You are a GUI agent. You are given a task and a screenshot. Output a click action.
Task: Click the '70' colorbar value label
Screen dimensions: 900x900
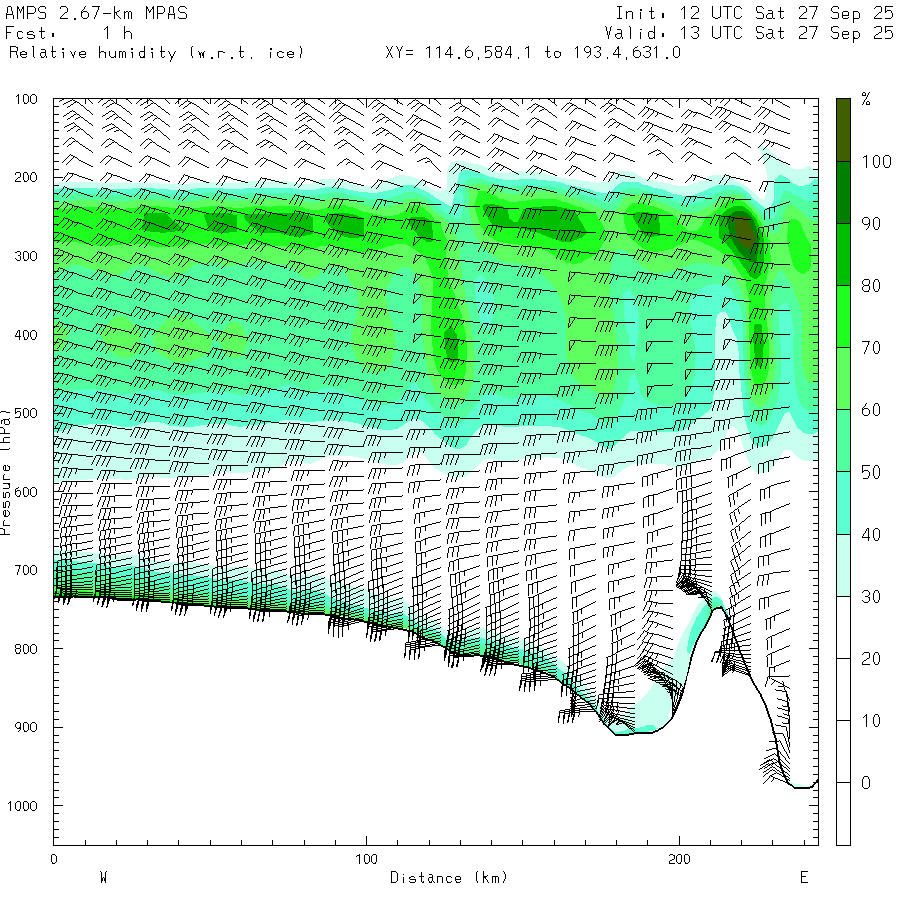point(871,348)
